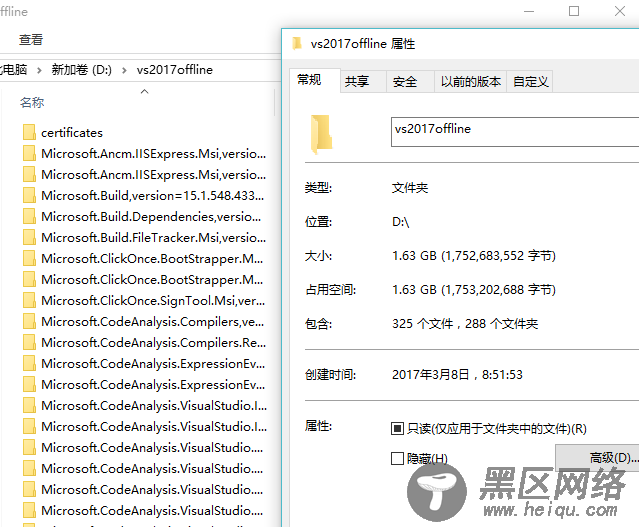
Task: Select the certificates folder name
Action: [72, 132]
